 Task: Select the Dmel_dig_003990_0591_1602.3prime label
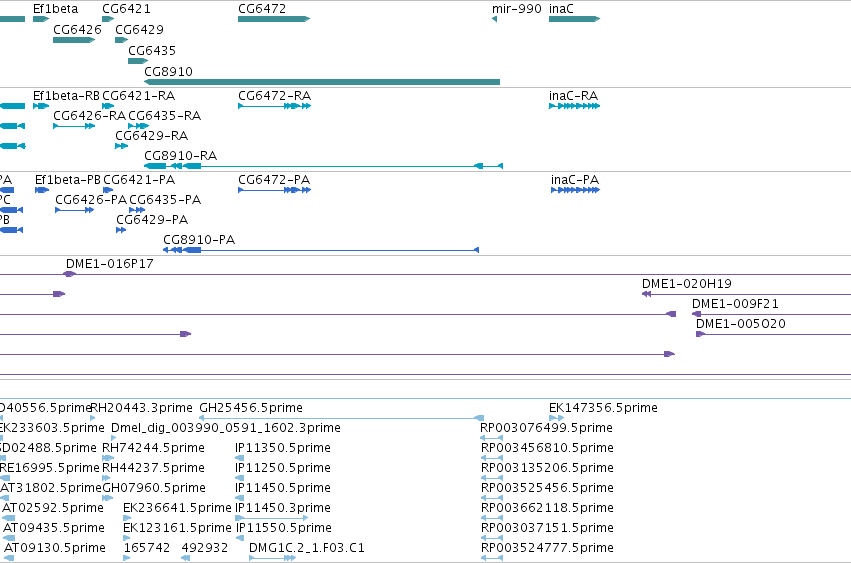point(226,428)
